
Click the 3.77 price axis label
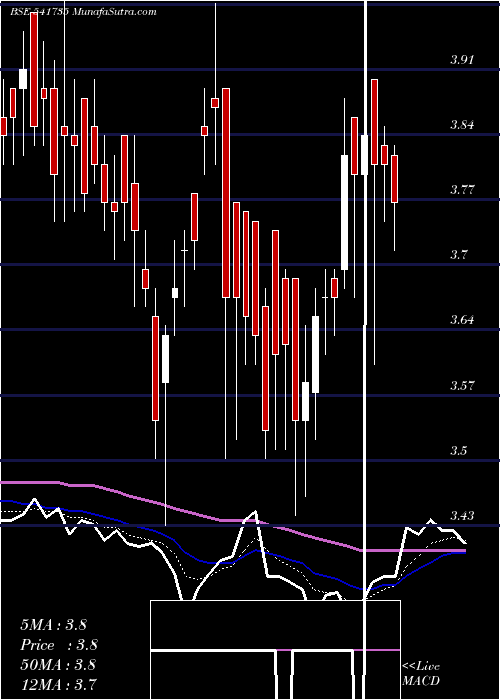[462, 190]
